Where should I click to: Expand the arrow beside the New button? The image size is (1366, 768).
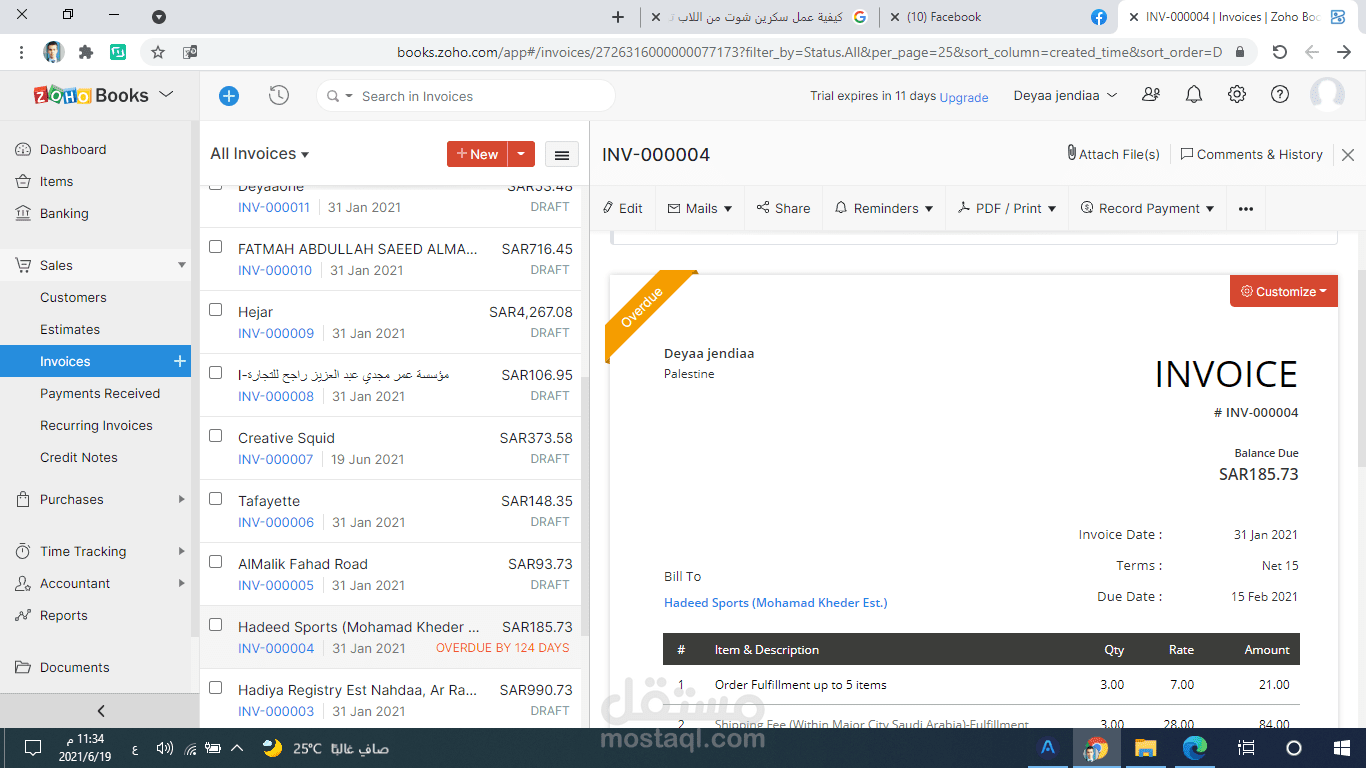tap(522, 154)
